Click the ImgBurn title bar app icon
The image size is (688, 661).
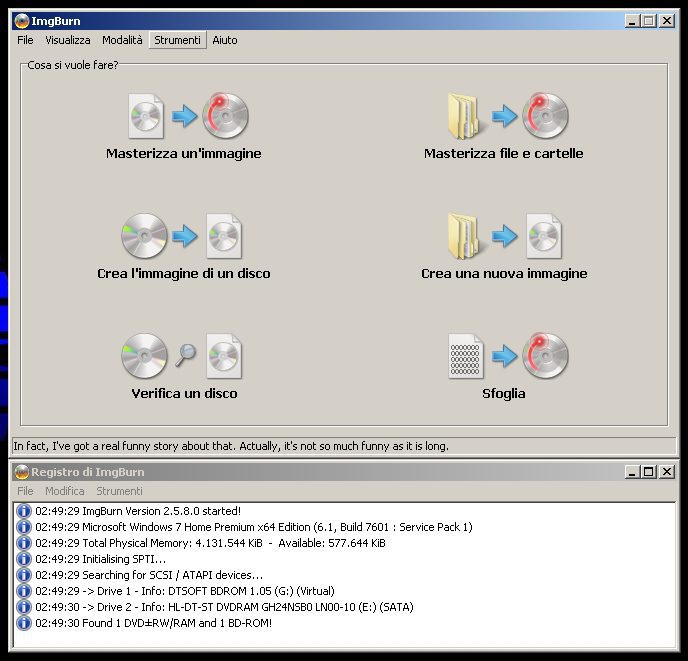(21, 20)
